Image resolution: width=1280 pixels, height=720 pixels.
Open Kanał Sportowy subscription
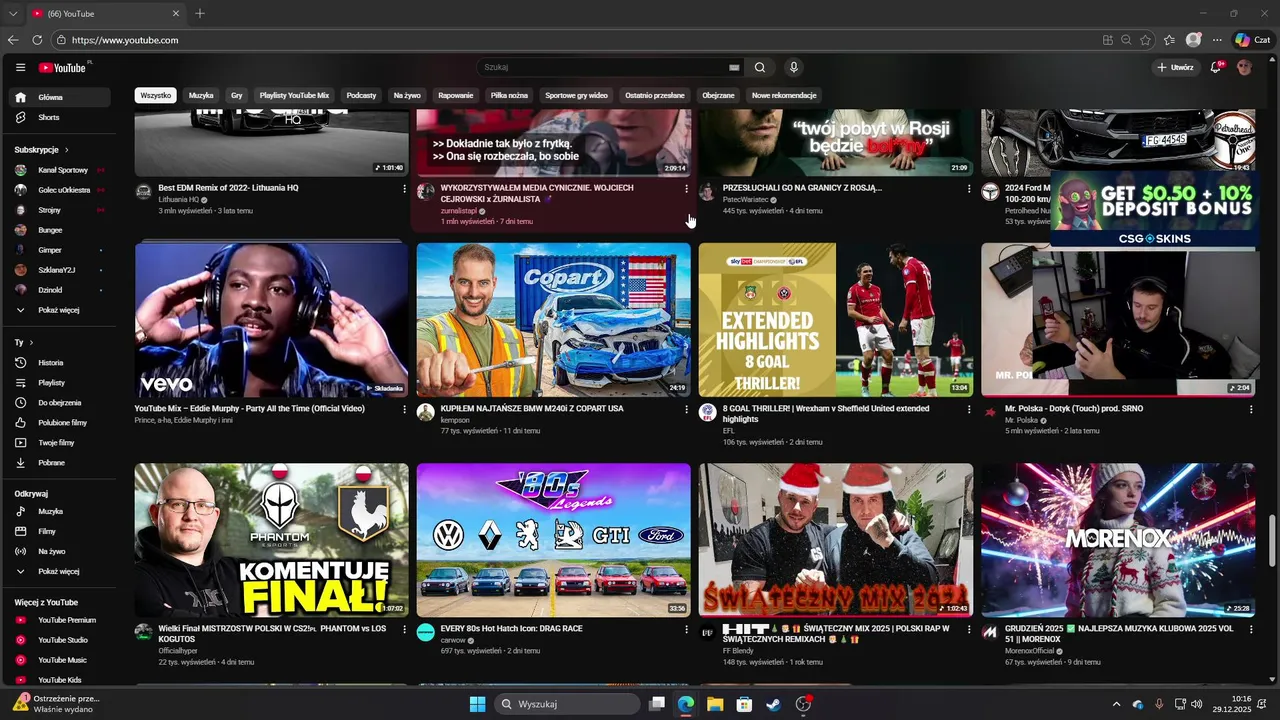coord(62,170)
